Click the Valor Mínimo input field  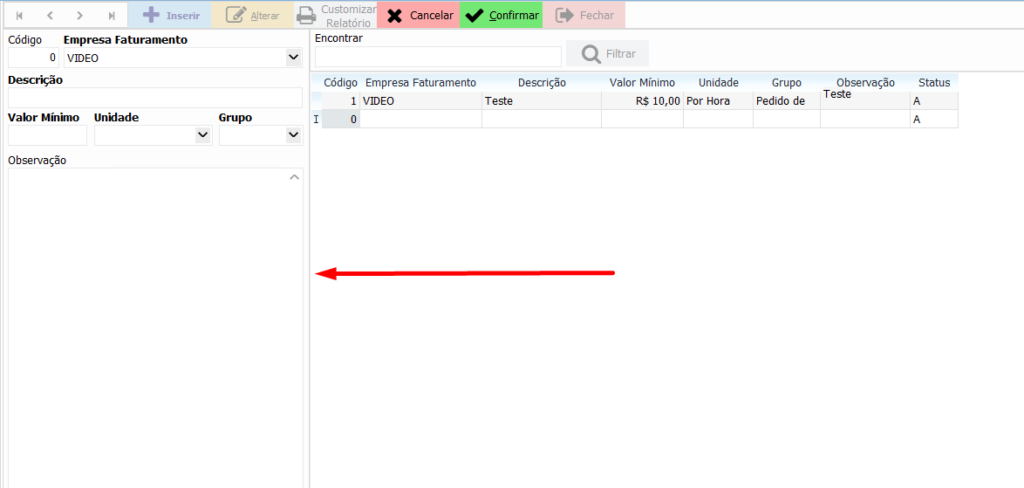point(47,135)
